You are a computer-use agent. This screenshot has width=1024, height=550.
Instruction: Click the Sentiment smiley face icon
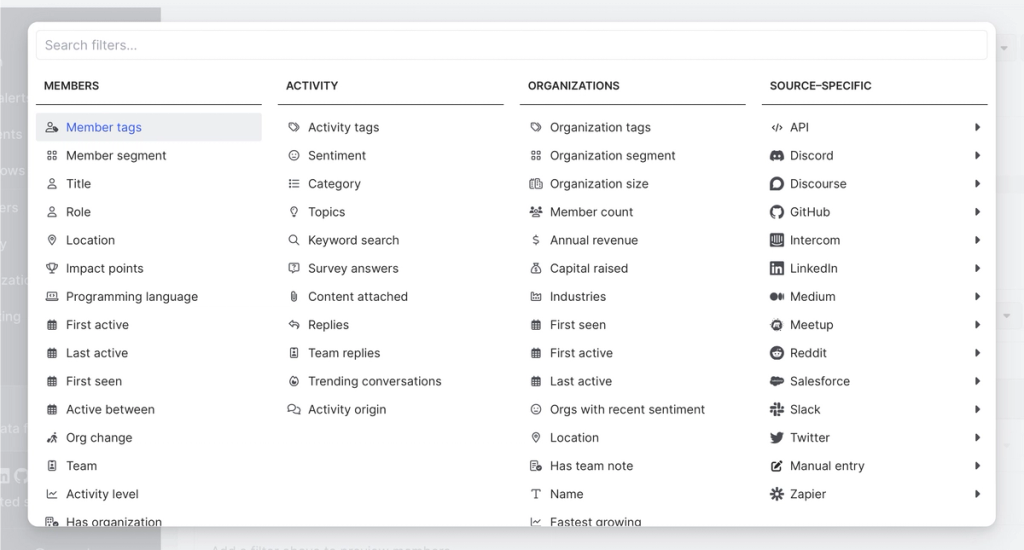294,156
